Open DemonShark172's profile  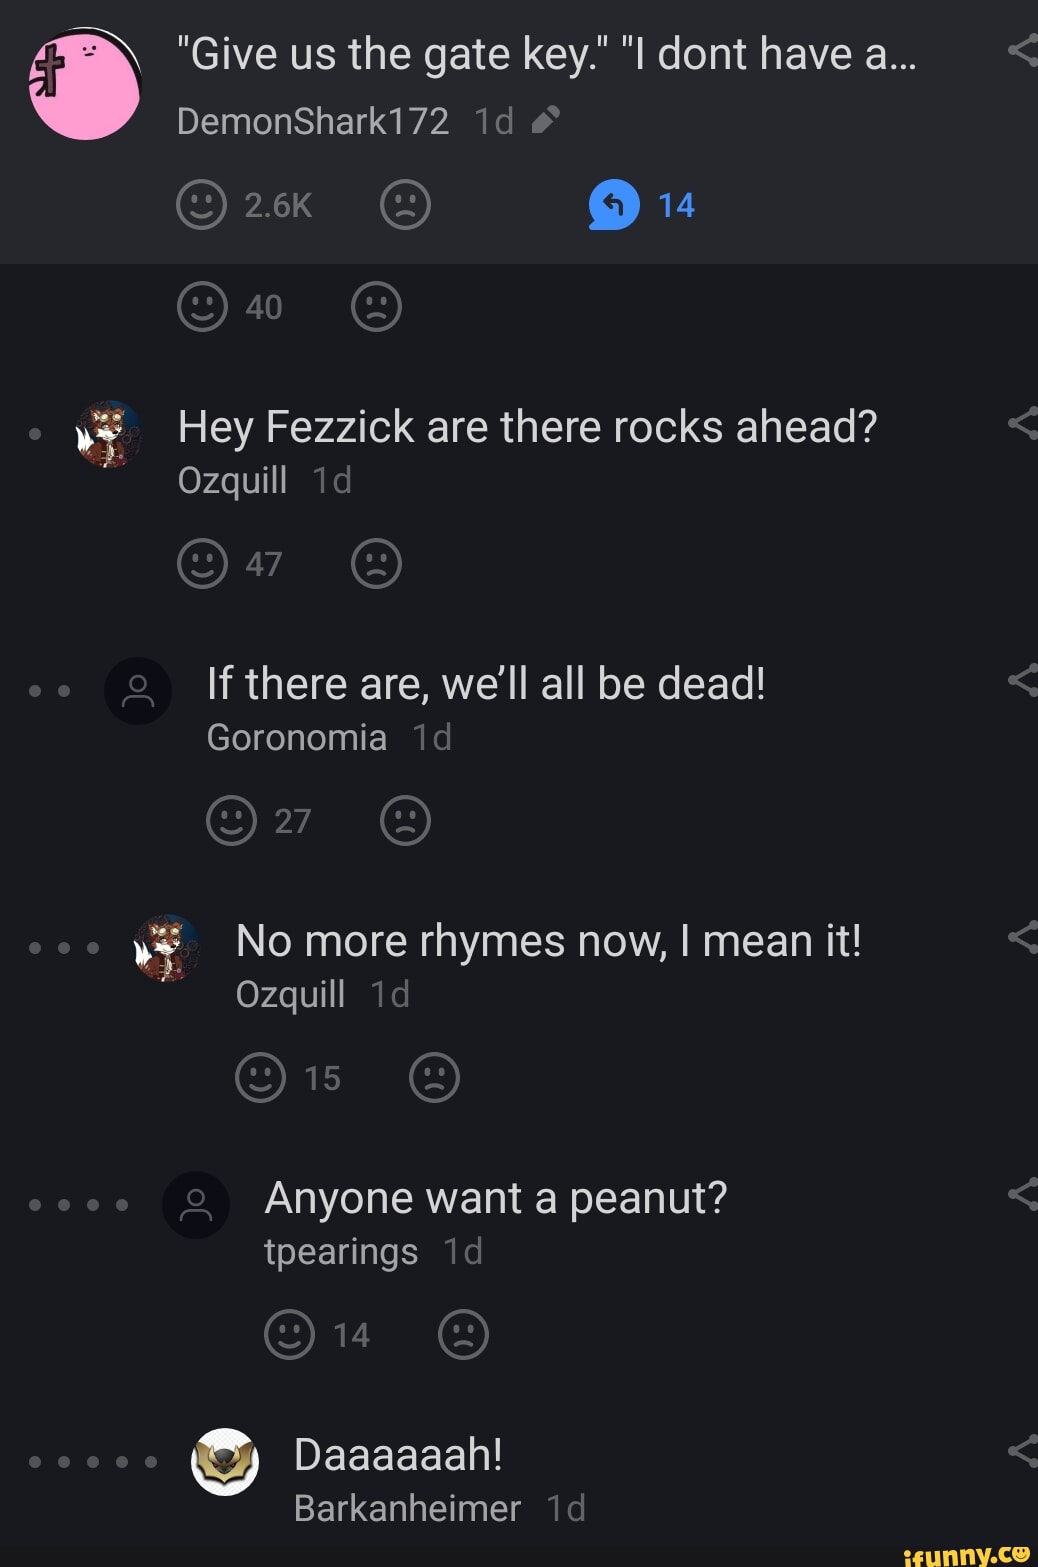tap(312, 122)
